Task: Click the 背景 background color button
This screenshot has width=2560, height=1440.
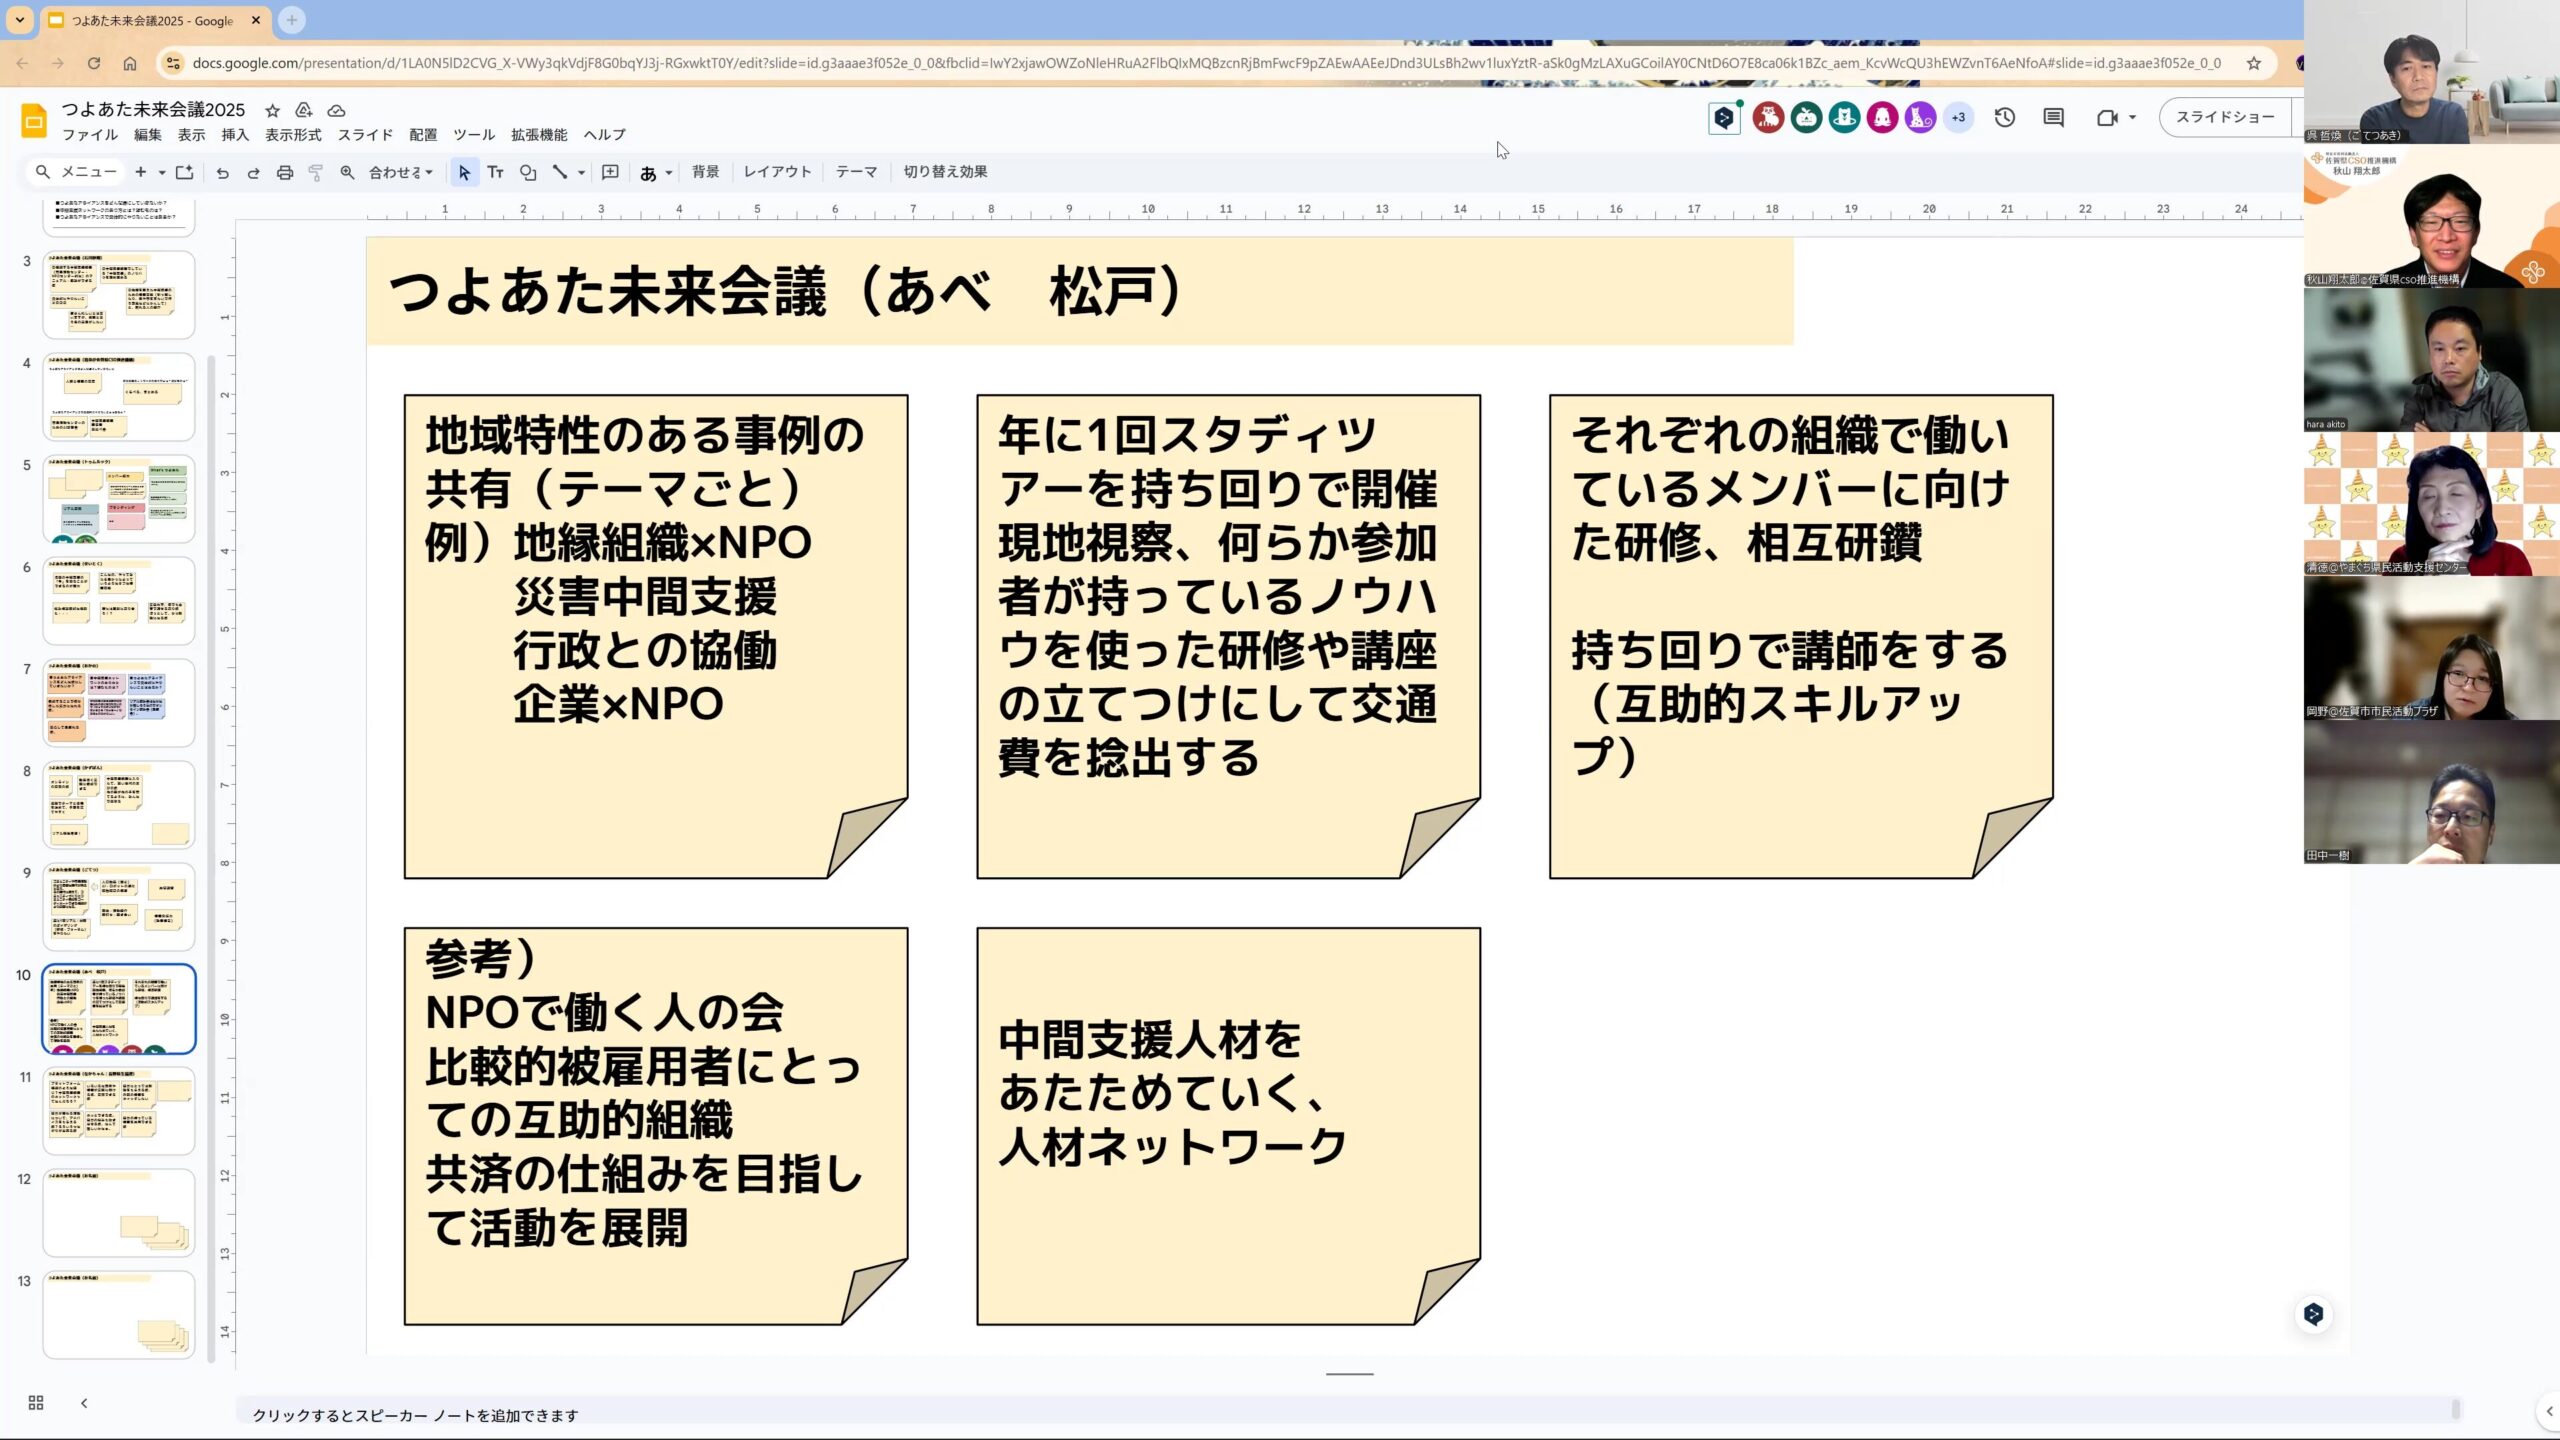Action: click(705, 172)
